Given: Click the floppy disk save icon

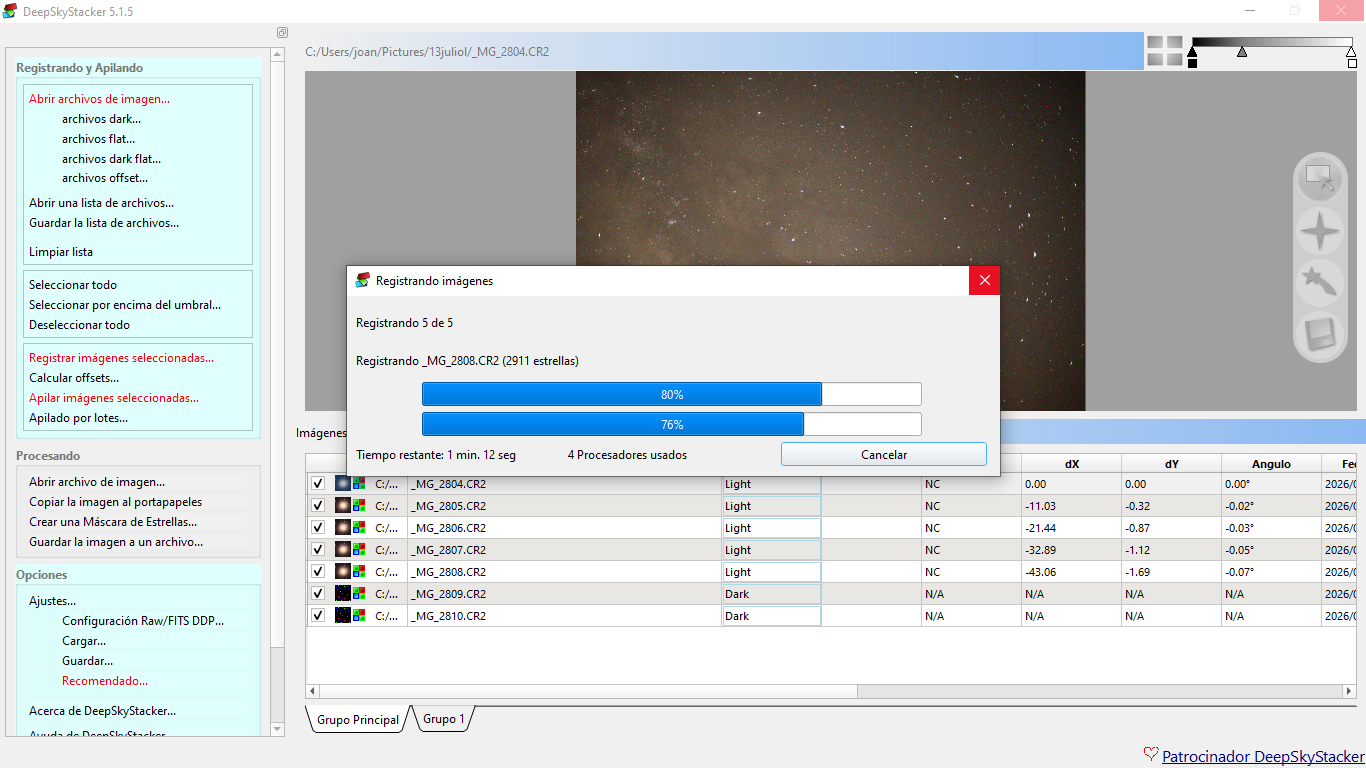Looking at the screenshot, I should pos(1320,335).
